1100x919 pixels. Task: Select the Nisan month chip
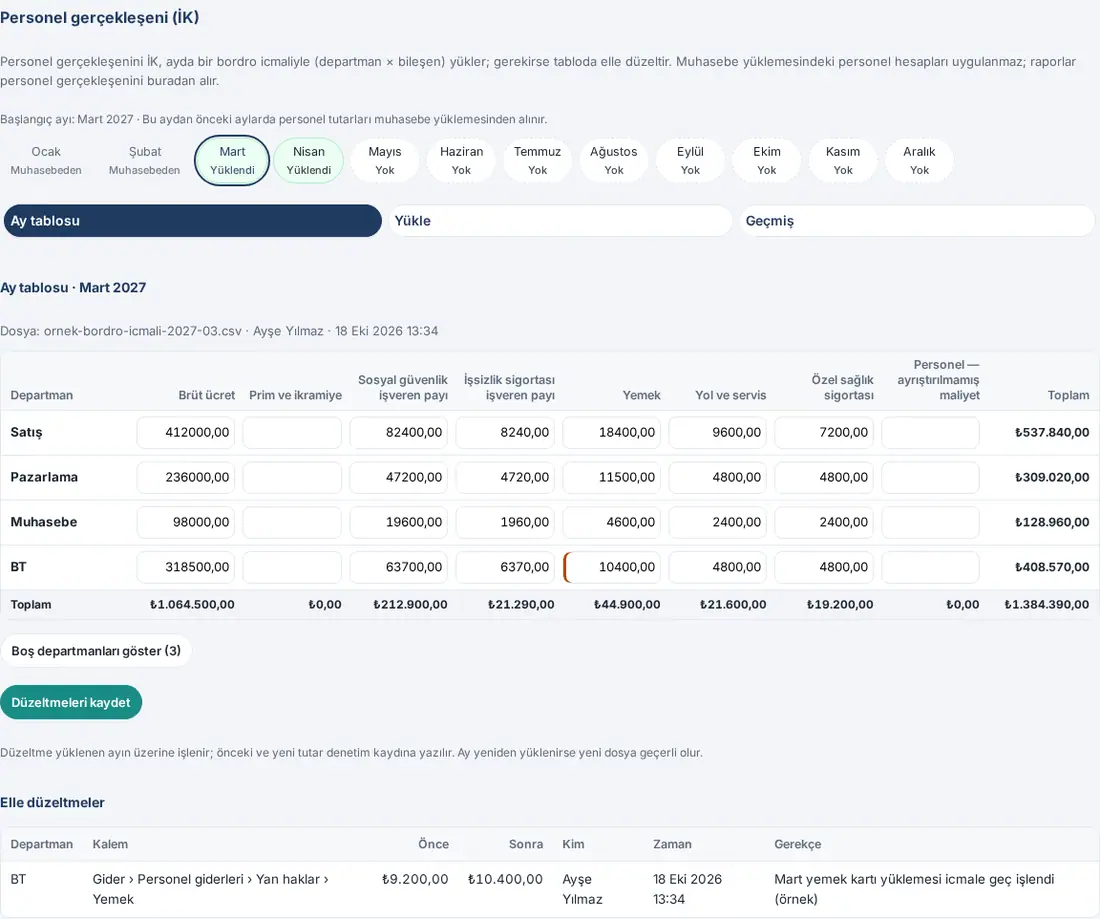[309, 161]
